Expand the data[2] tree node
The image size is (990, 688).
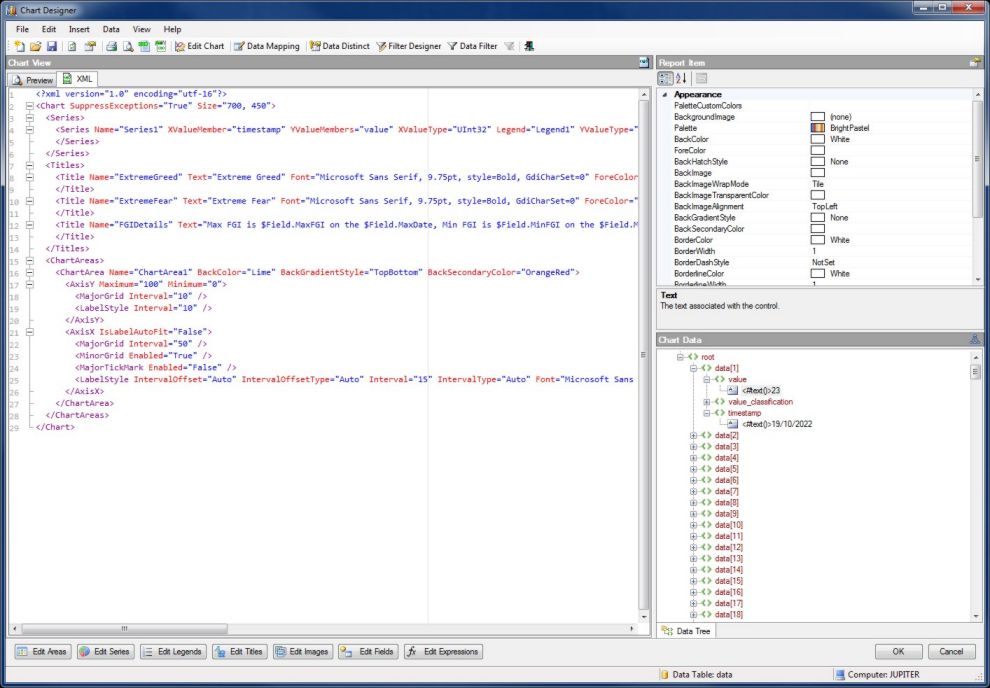tap(694, 436)
